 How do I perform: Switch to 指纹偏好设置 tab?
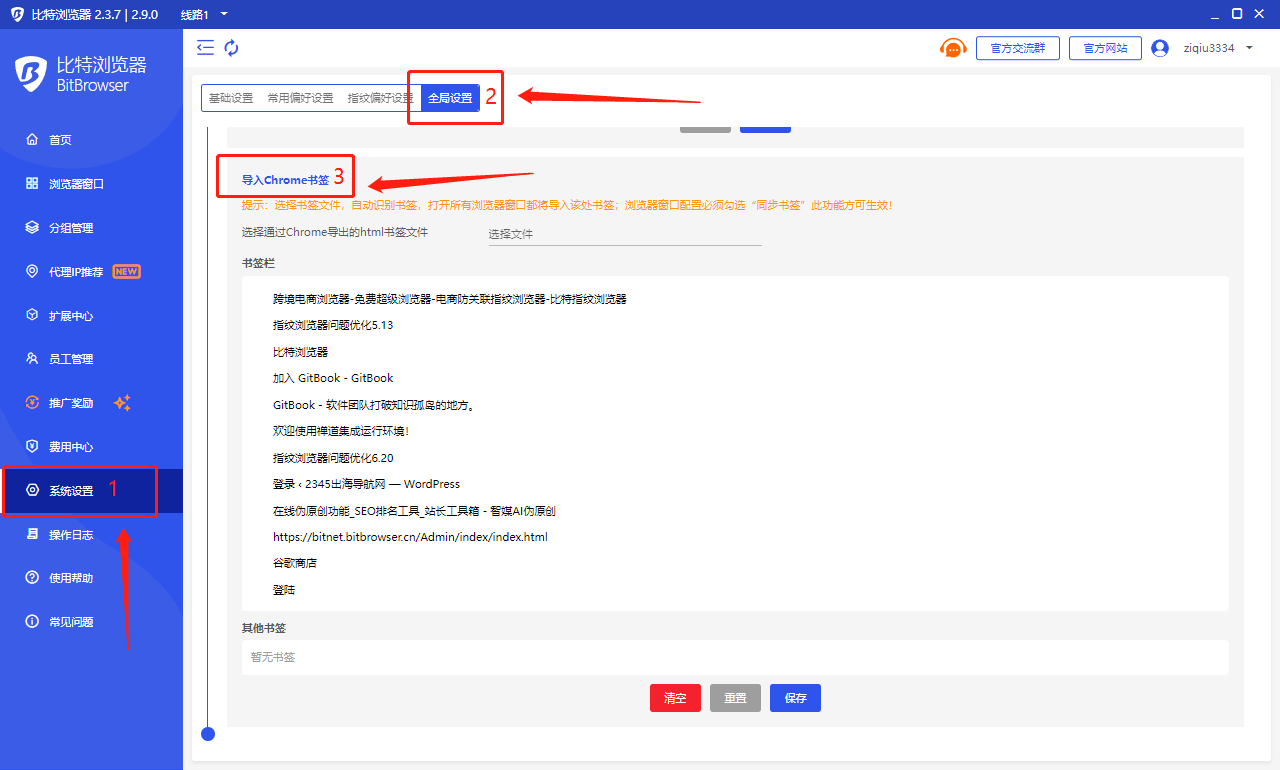(x=380, y=98)
